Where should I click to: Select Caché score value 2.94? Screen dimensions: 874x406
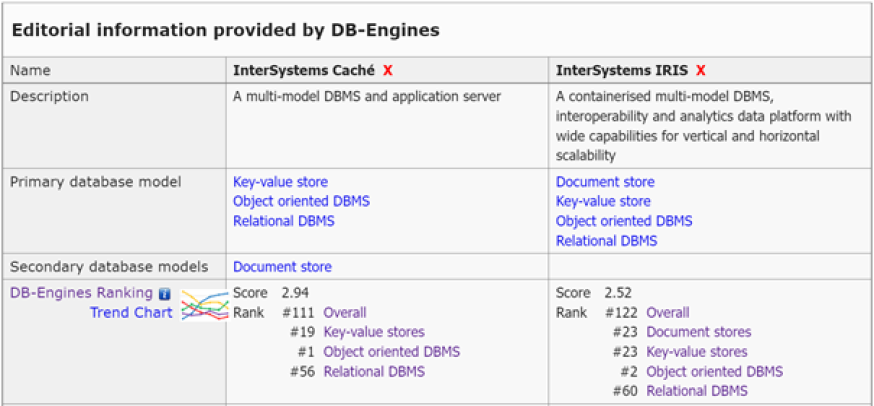coord(295,293)
